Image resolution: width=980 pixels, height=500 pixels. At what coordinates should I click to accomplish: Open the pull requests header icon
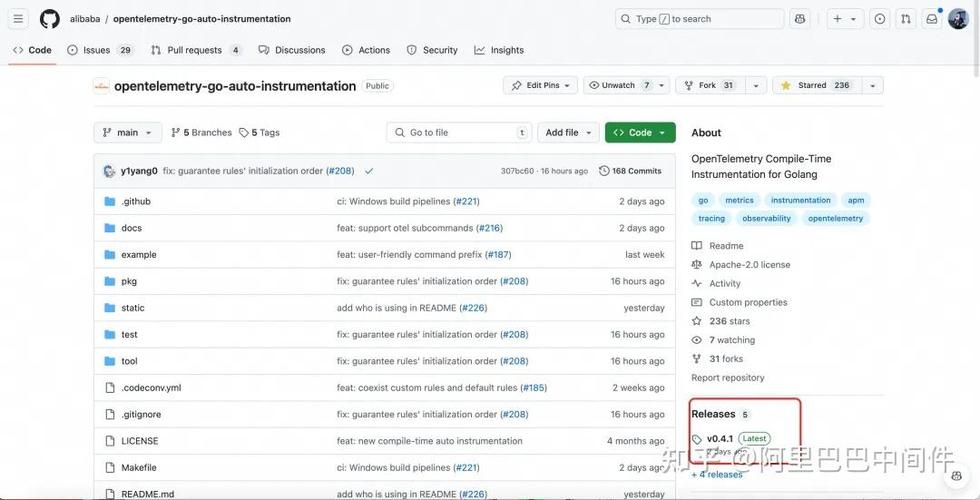[906, 19]
